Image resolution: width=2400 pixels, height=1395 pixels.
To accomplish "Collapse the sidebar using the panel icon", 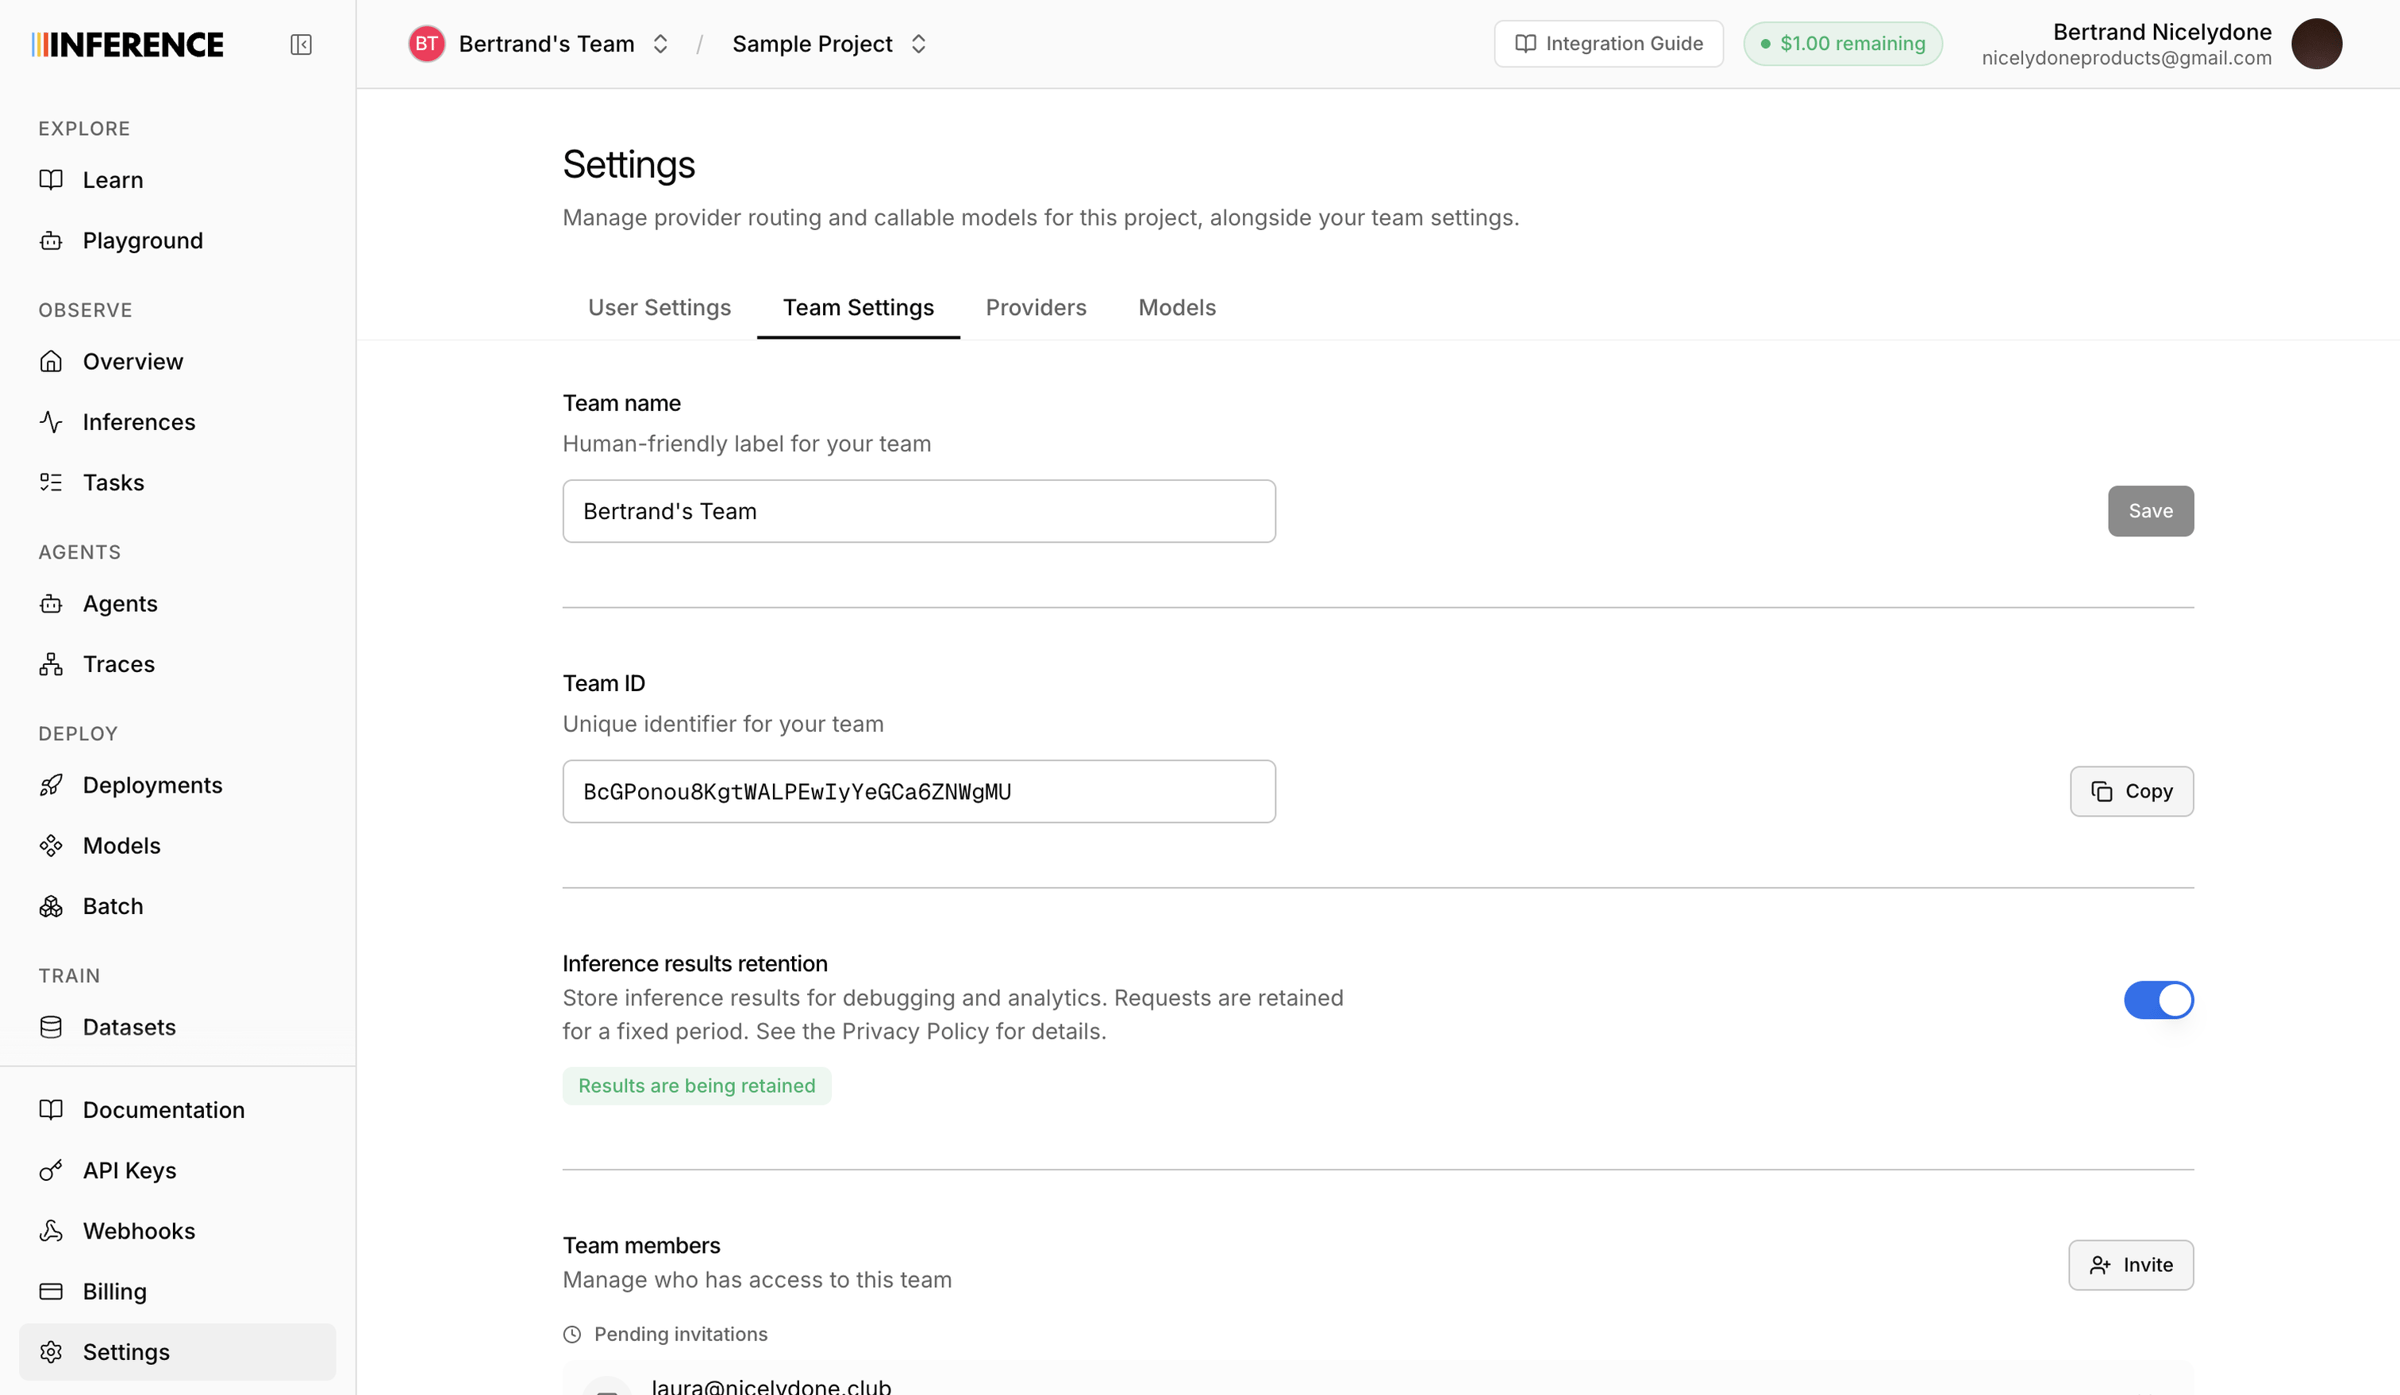I will tap(301, 44).
